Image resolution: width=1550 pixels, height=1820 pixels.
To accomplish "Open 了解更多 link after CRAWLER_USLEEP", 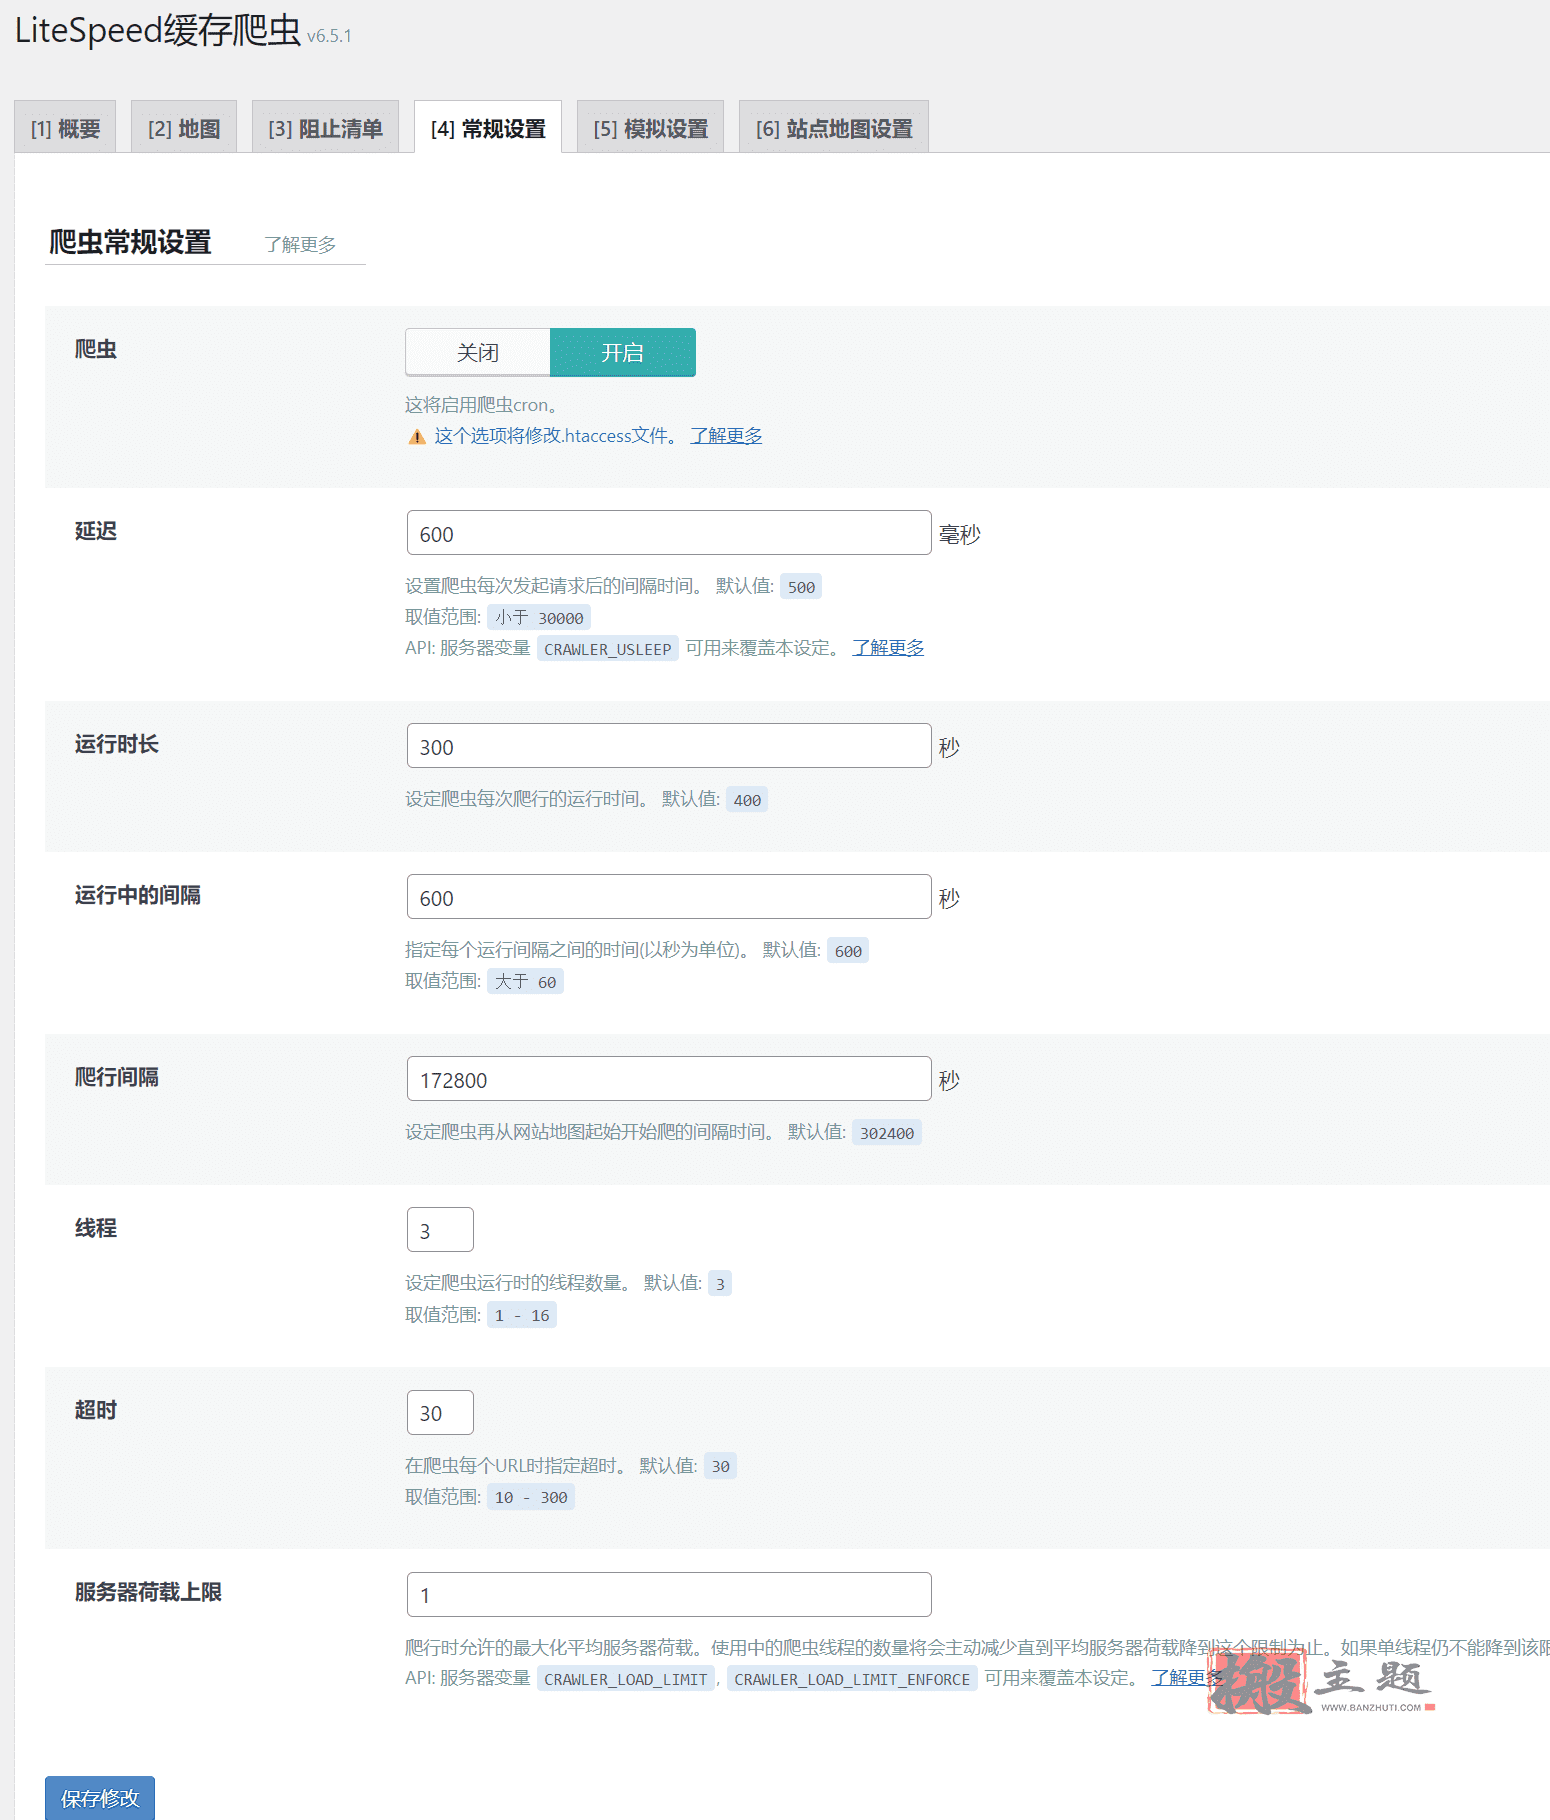I will (x=888, y=648).
